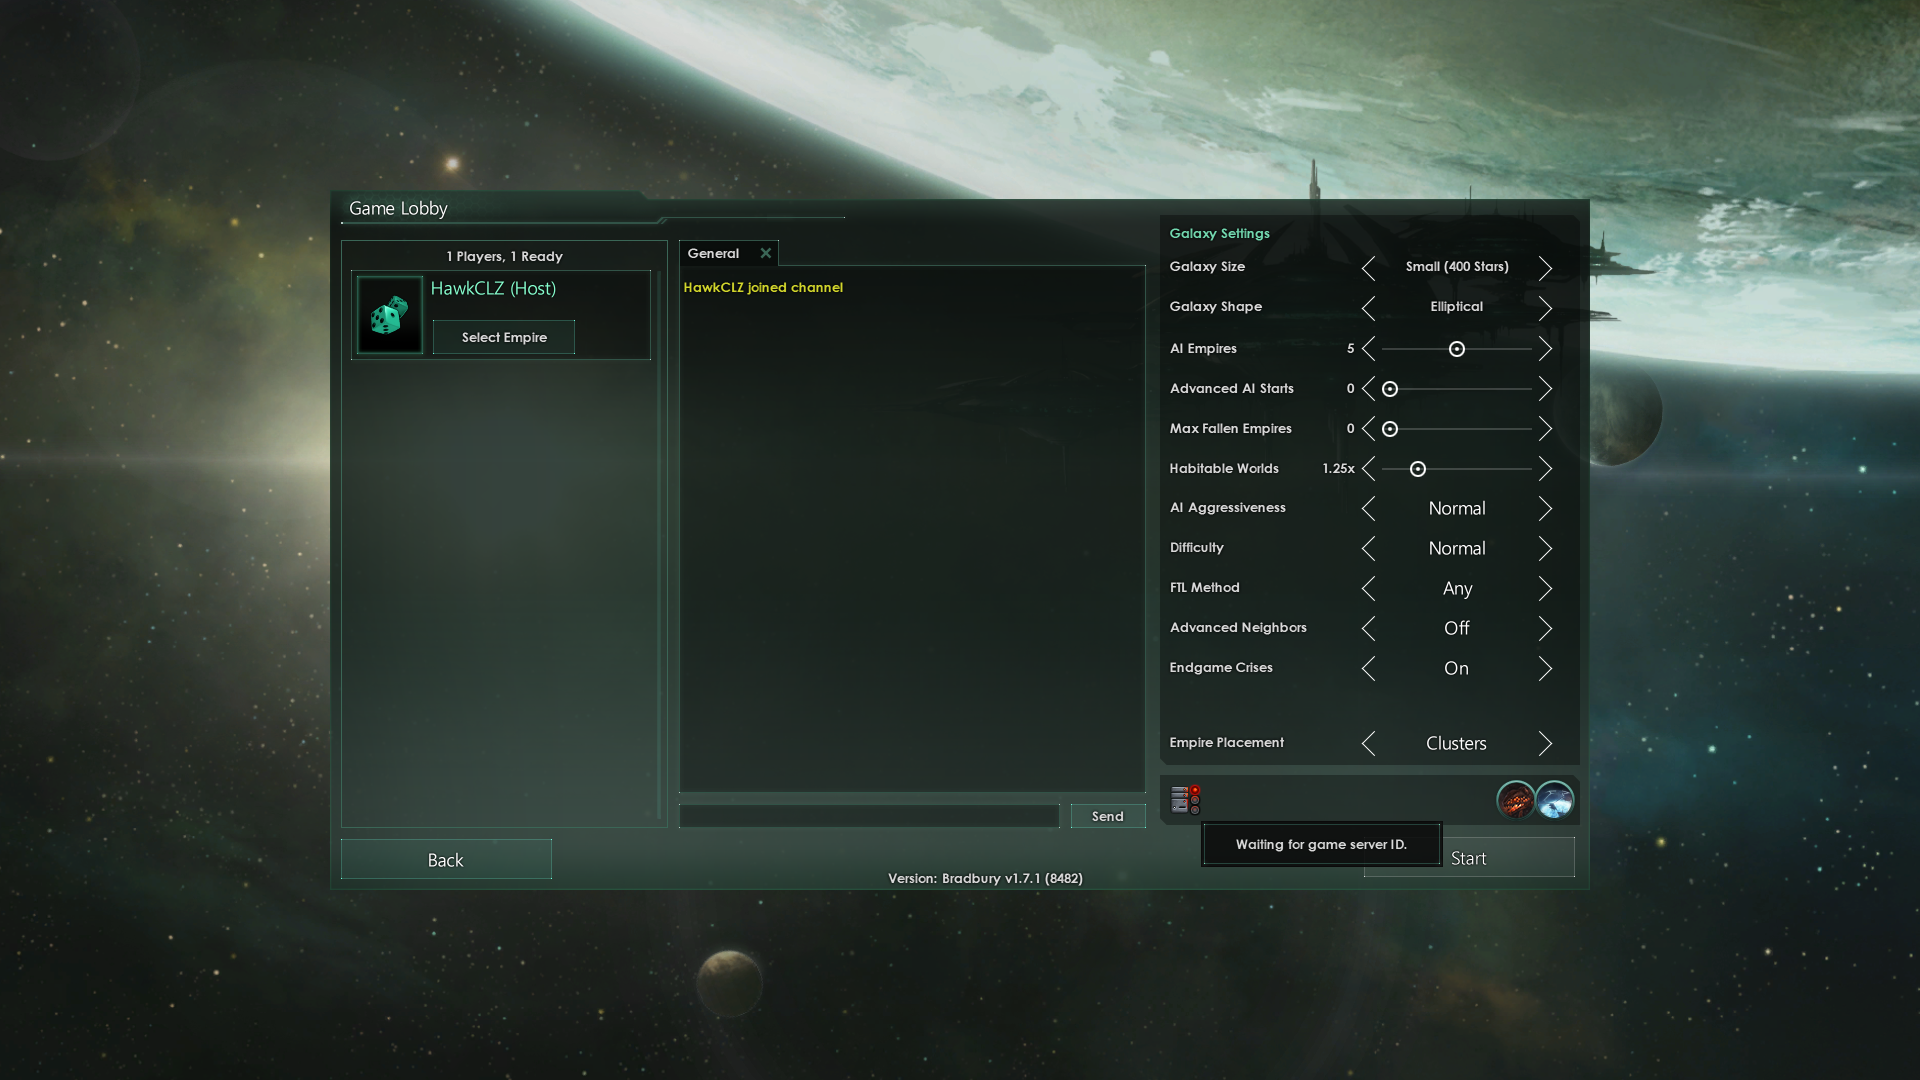The height and width of the screenshot is (1080, 1920).
Task: Click the blue spaceship DLC icon
Action: [1554, 800]
